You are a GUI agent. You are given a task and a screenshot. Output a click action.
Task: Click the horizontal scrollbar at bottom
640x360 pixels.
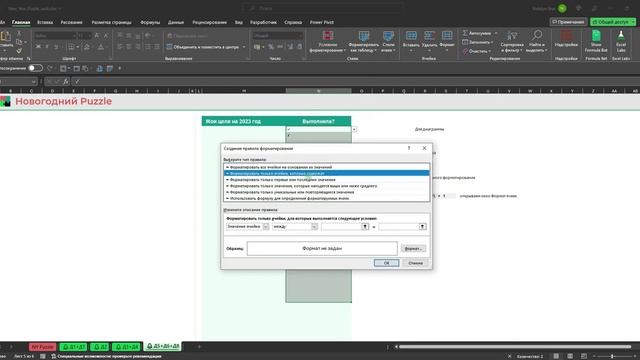515,347
